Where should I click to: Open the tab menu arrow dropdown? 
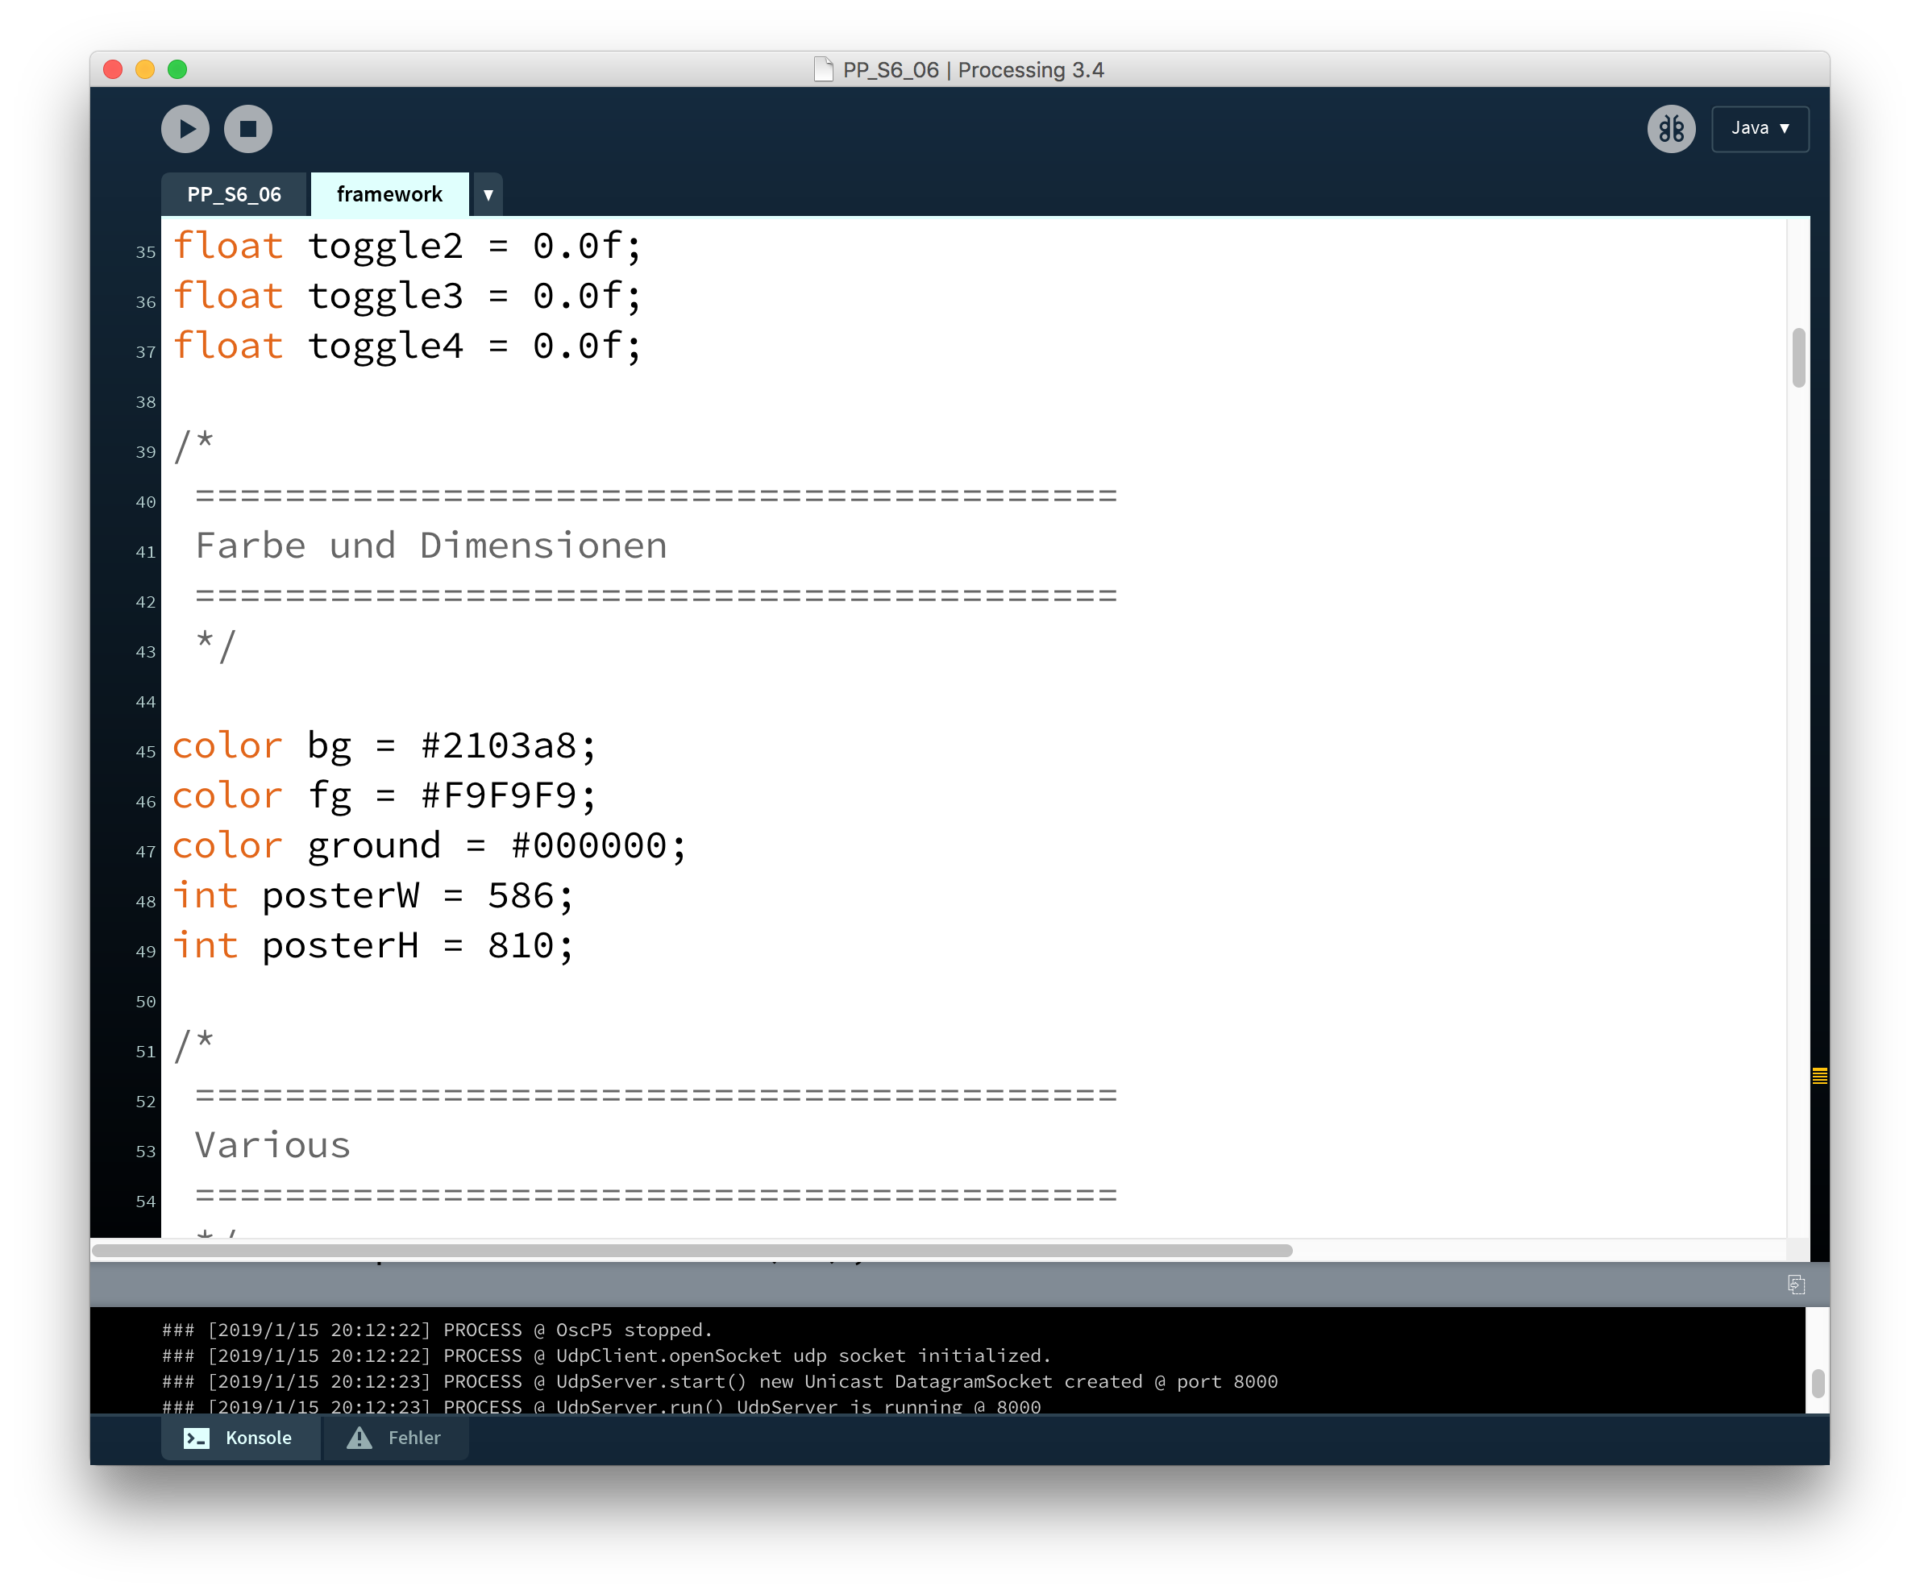pos(488,195)
